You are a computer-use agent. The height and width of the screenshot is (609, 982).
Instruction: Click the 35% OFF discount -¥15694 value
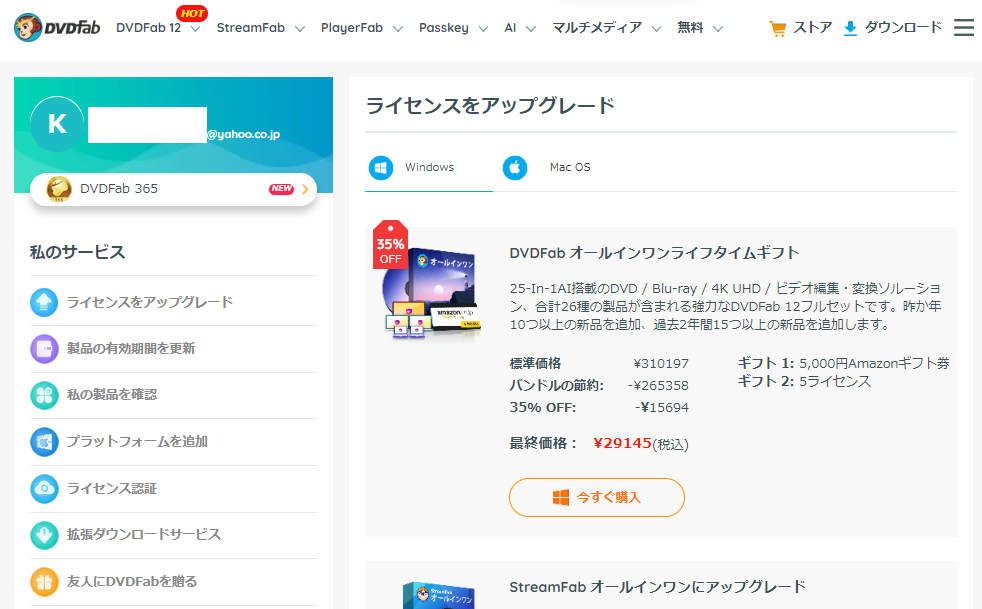pyautogui.click(x=662, y=408)
